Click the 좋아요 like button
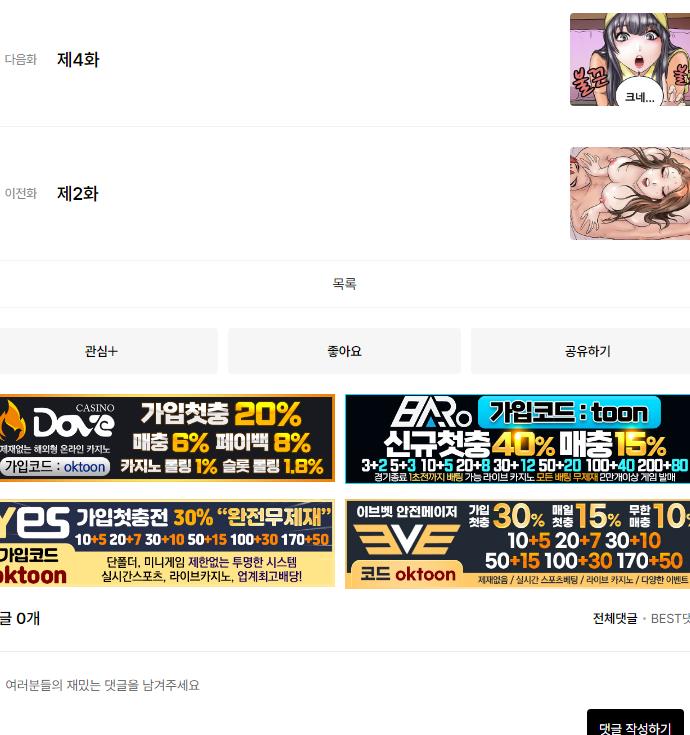 pyautogui.click(x=345, y=351)
